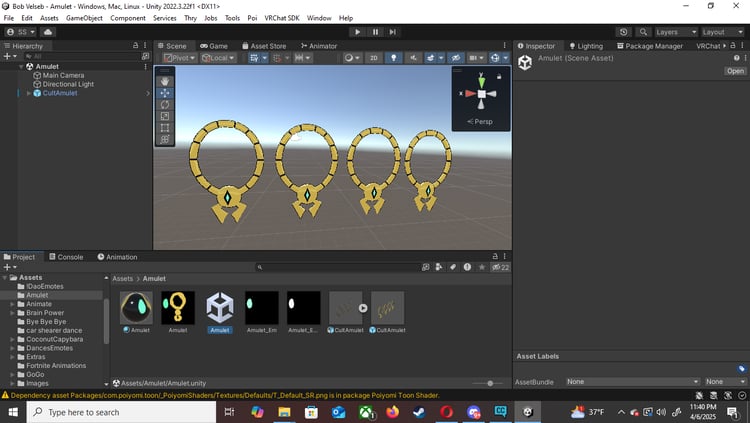Viewport: 750px width, 423px height.
Task: Click the Play button
Action: coord(357,32)
